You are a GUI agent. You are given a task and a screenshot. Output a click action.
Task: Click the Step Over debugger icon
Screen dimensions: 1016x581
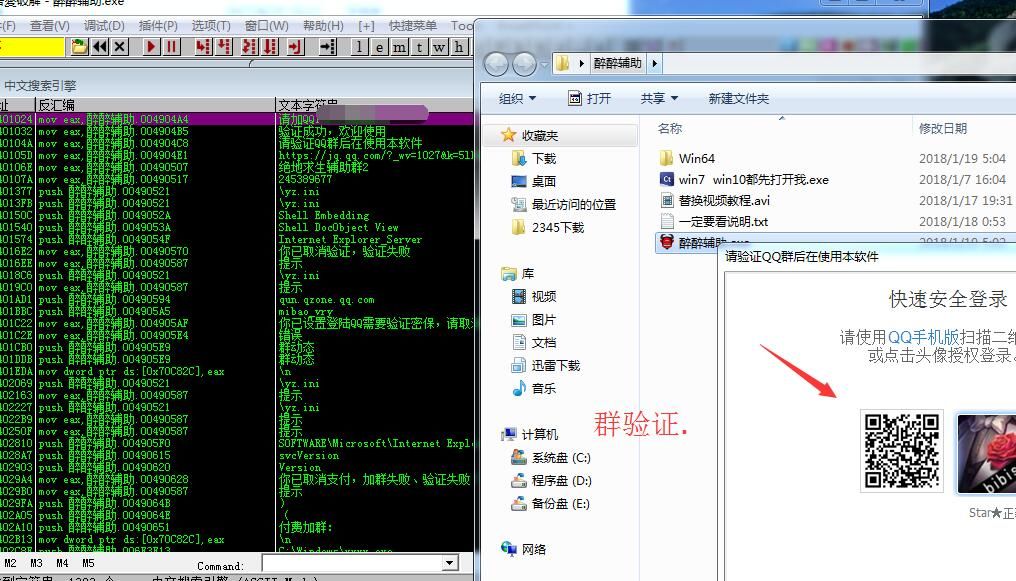click(x=224, y=47)
